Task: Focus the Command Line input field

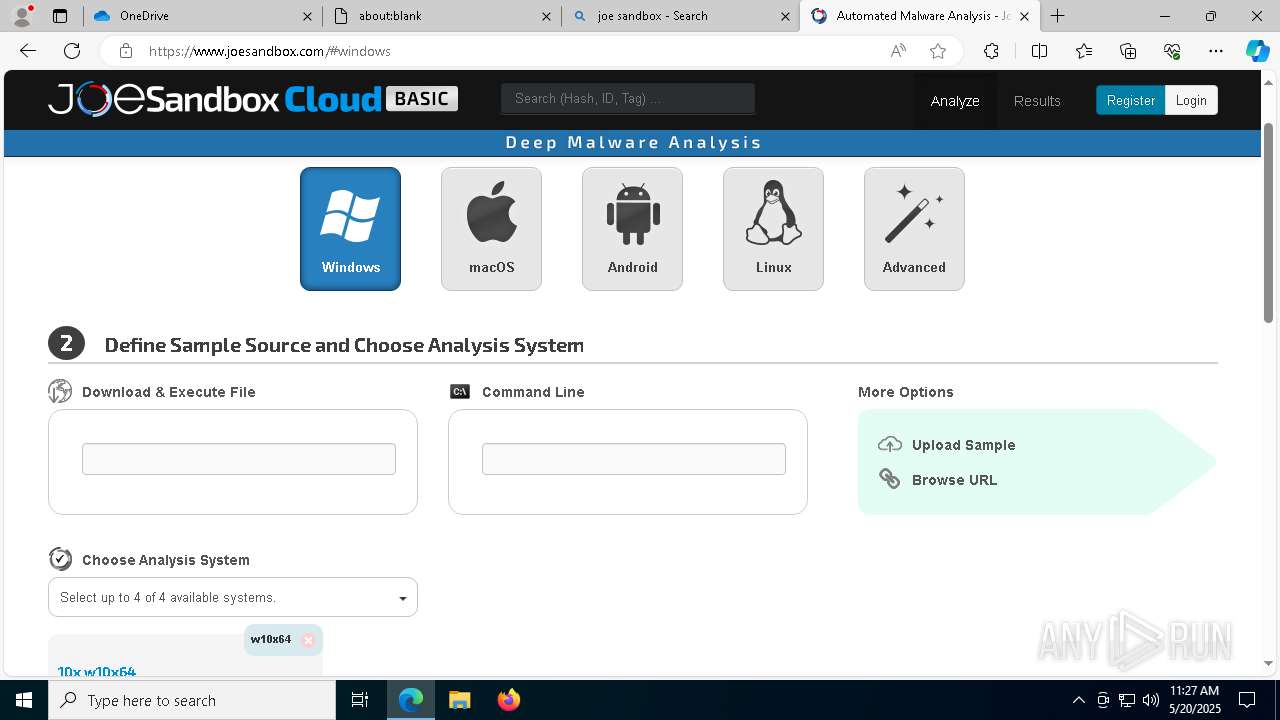Action: click(634, 459)
